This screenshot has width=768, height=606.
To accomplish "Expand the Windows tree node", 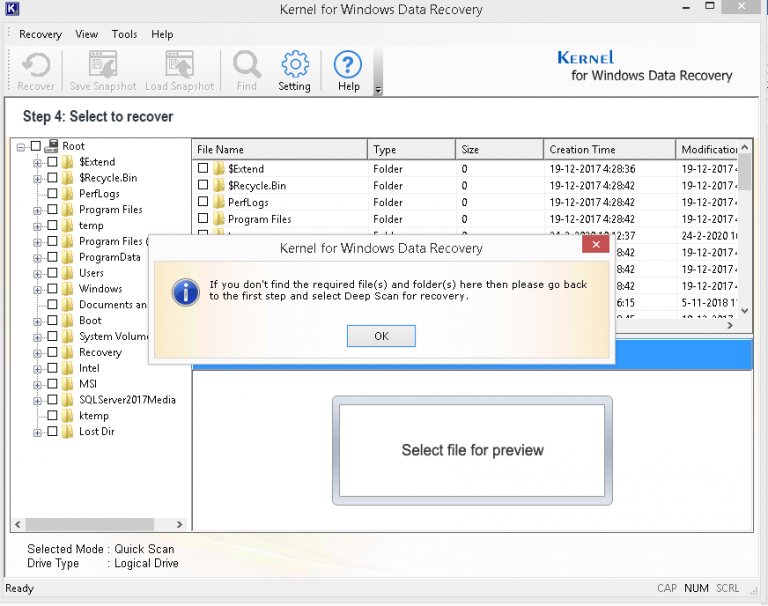I will 37,290.
